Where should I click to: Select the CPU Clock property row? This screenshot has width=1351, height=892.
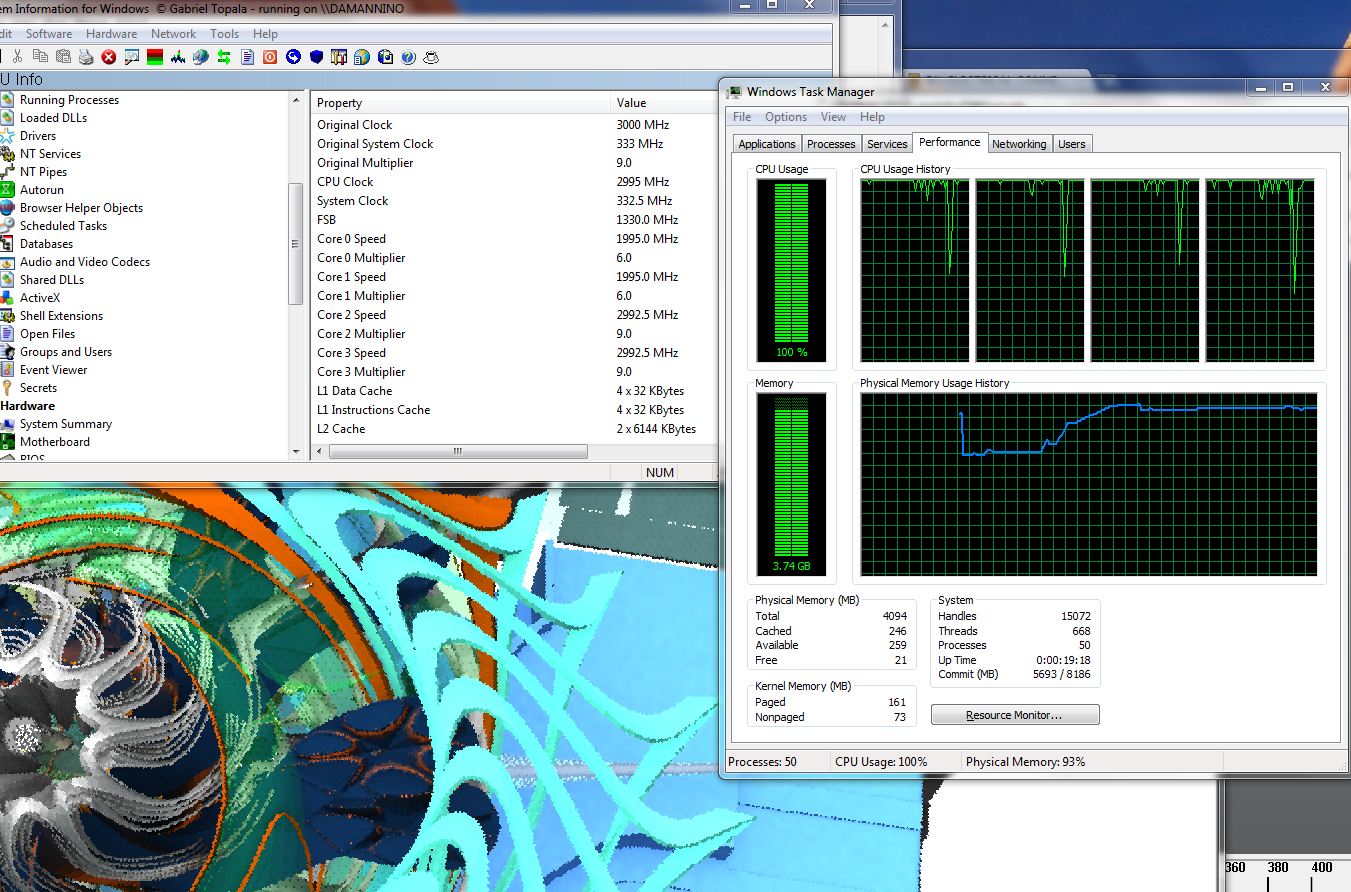pyautogui.click(x=514, y=182)
